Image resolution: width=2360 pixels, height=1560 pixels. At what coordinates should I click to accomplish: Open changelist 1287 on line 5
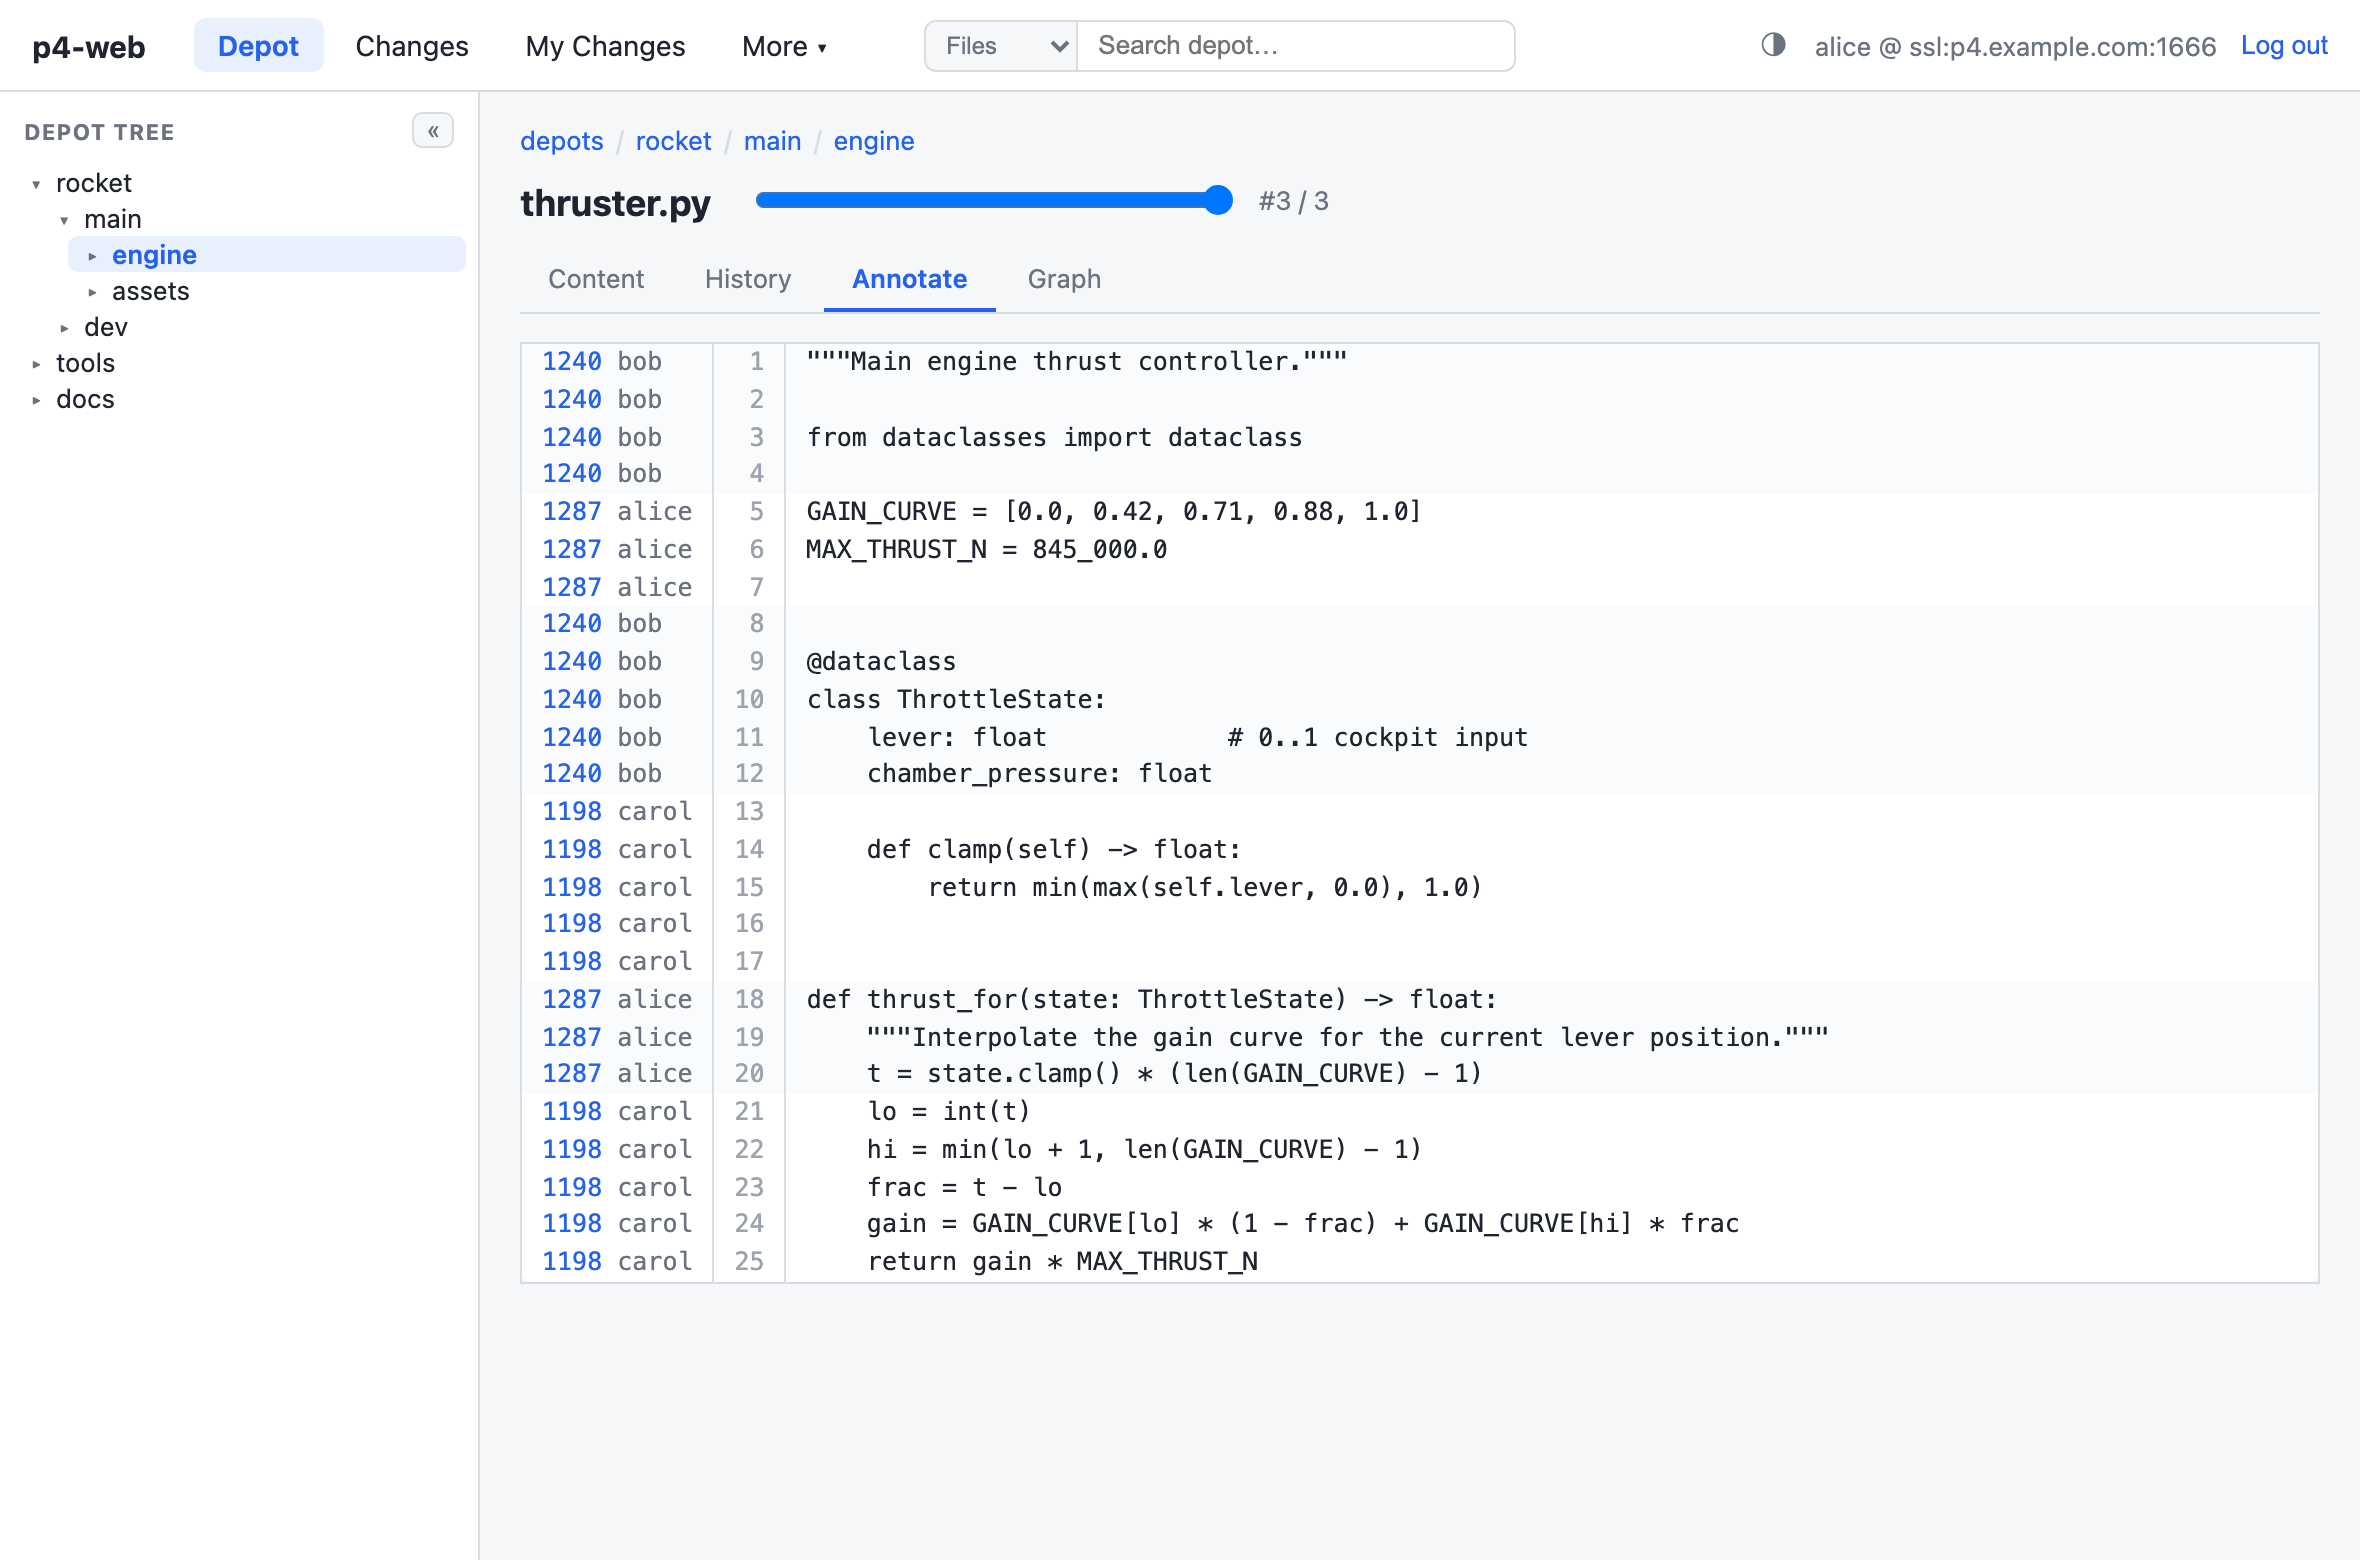[572, 511]
